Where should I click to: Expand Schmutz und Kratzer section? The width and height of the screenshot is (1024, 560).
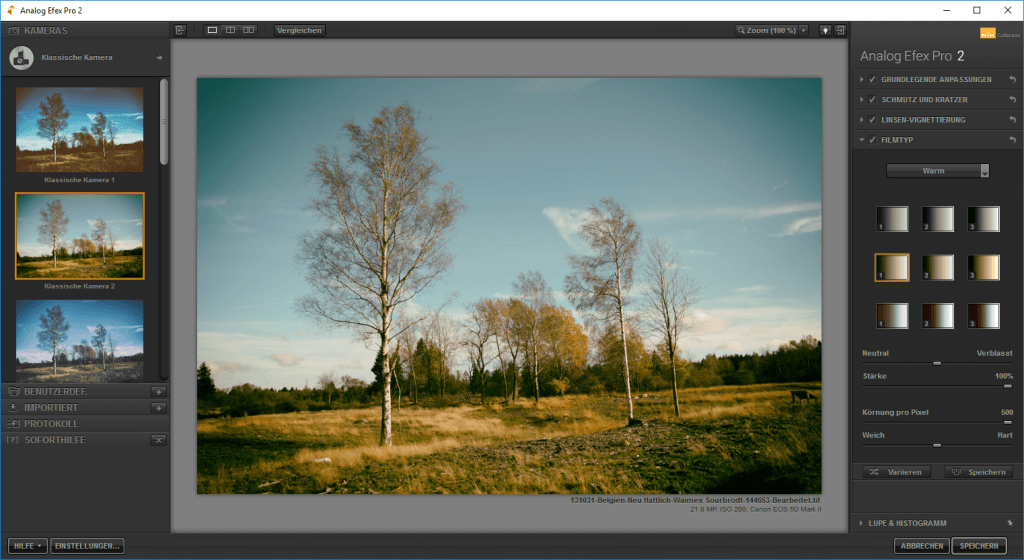tap(862, 100)
